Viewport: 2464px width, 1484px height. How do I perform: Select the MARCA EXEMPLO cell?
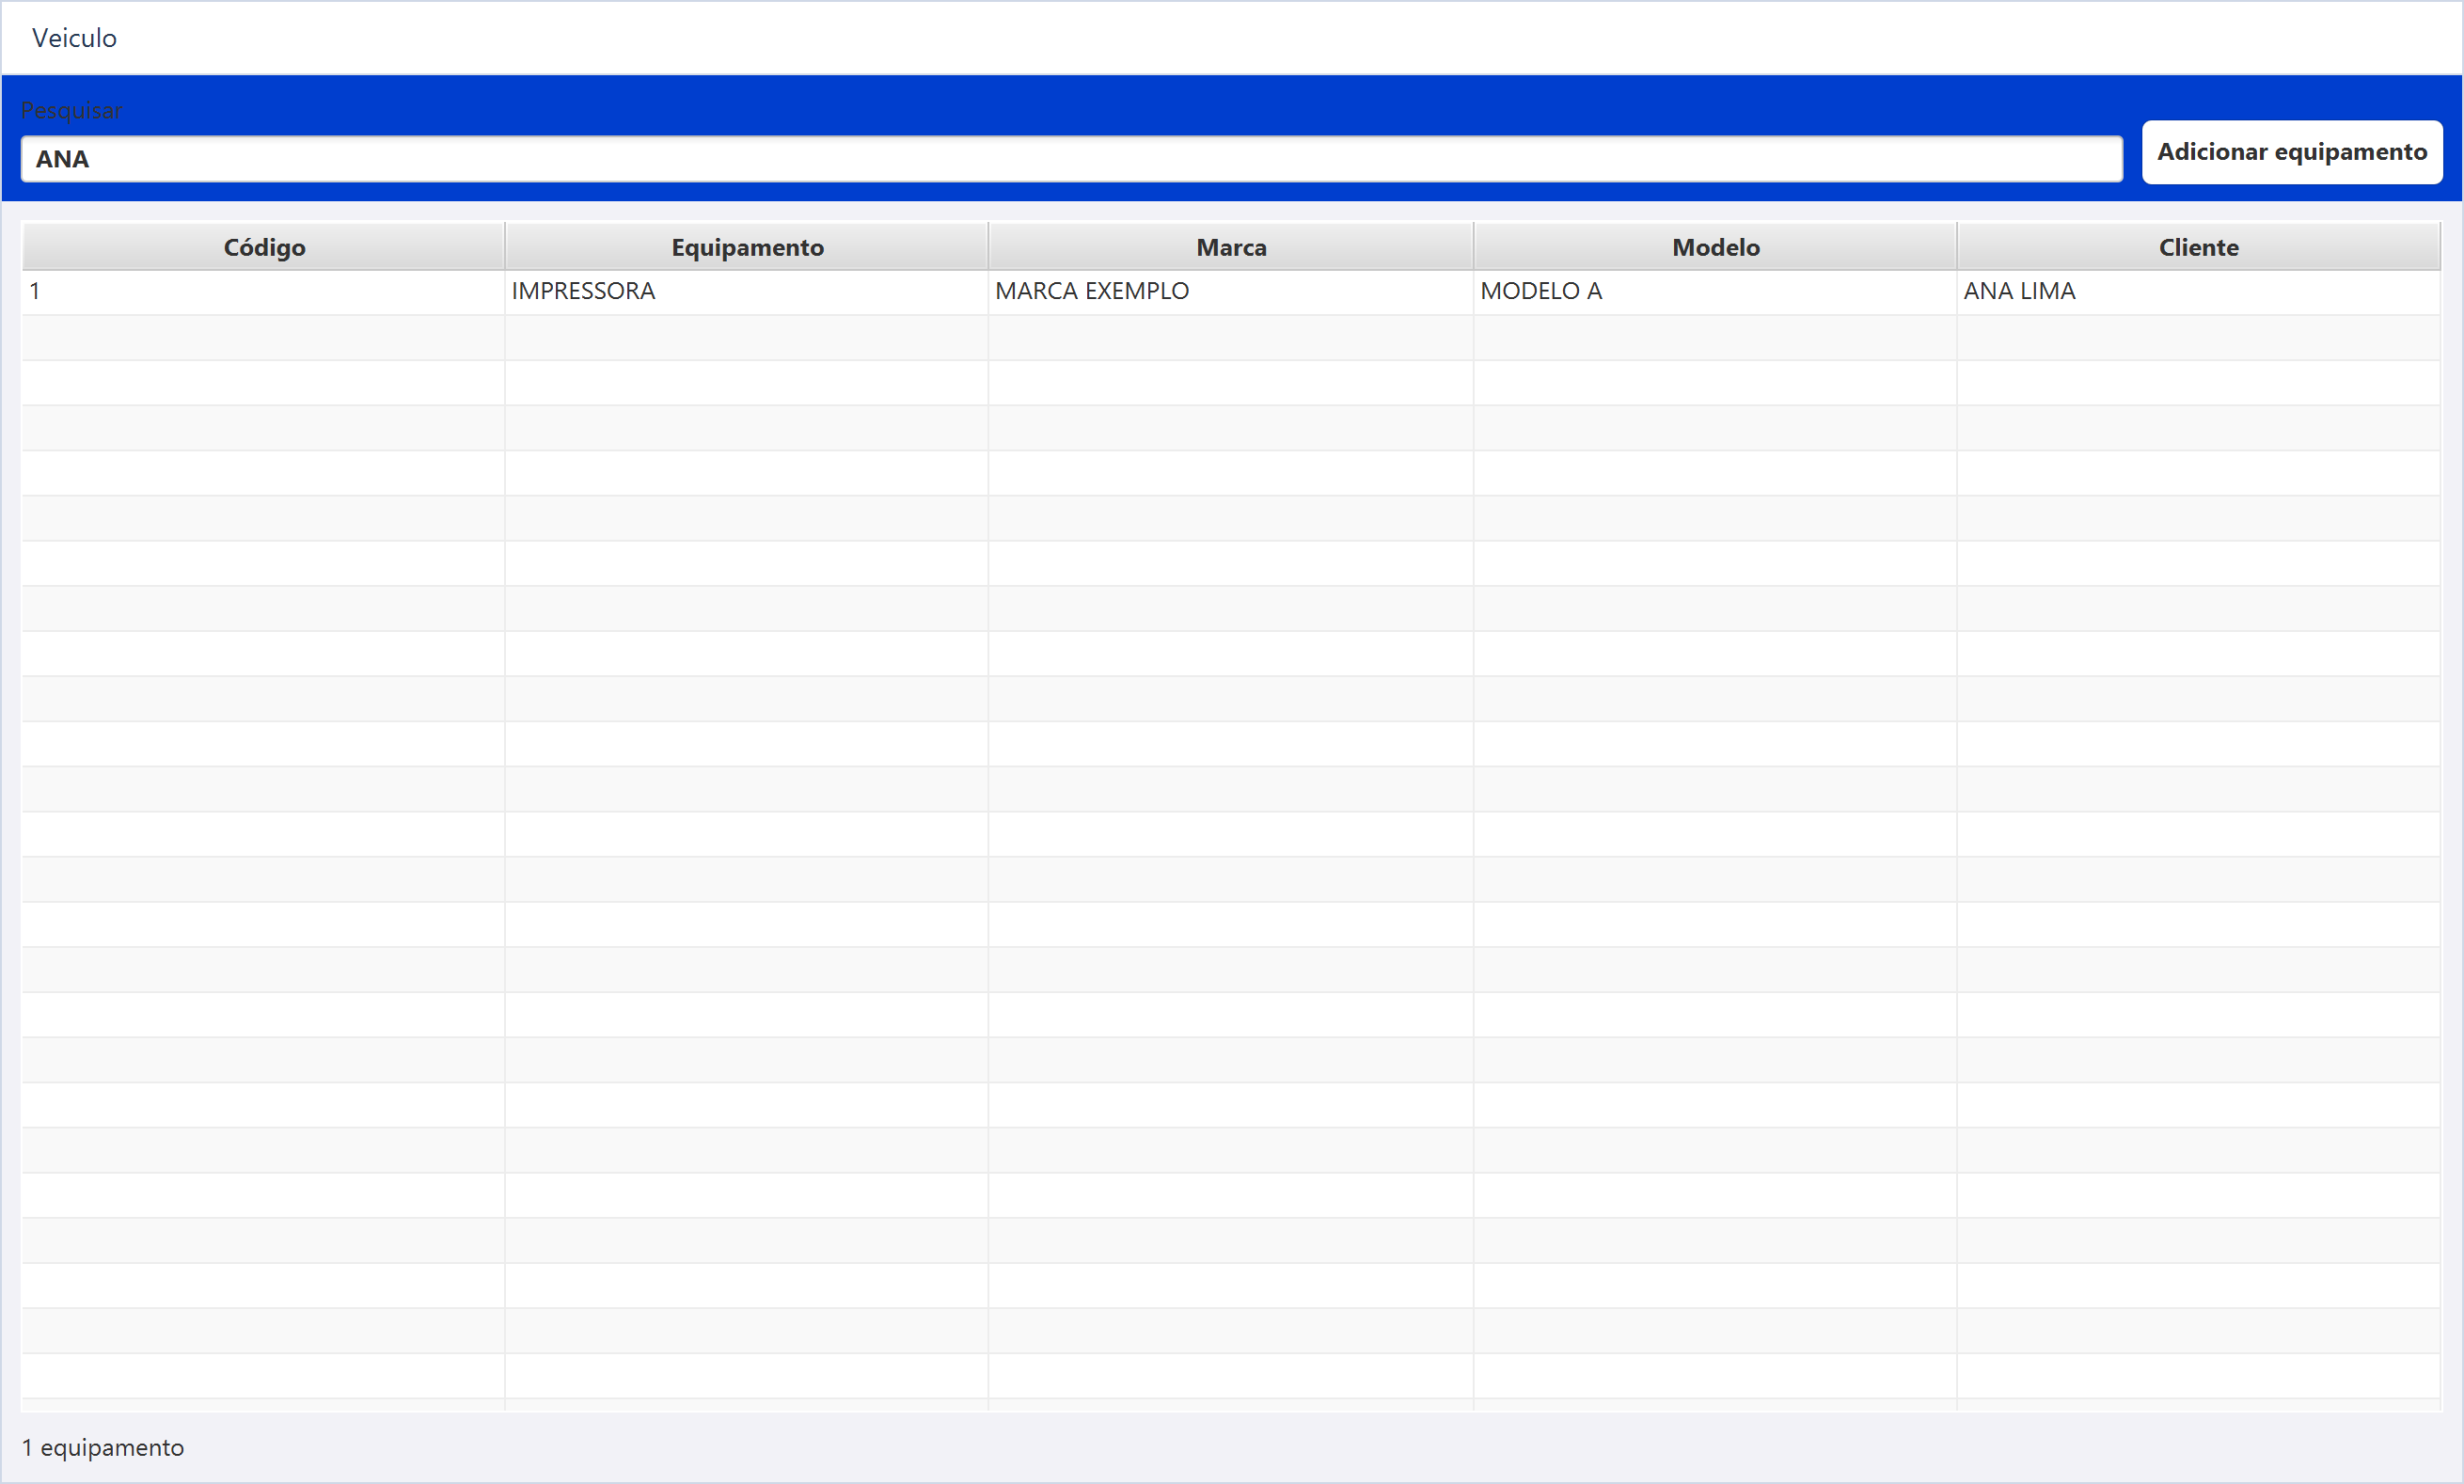tap(1231, 292)
